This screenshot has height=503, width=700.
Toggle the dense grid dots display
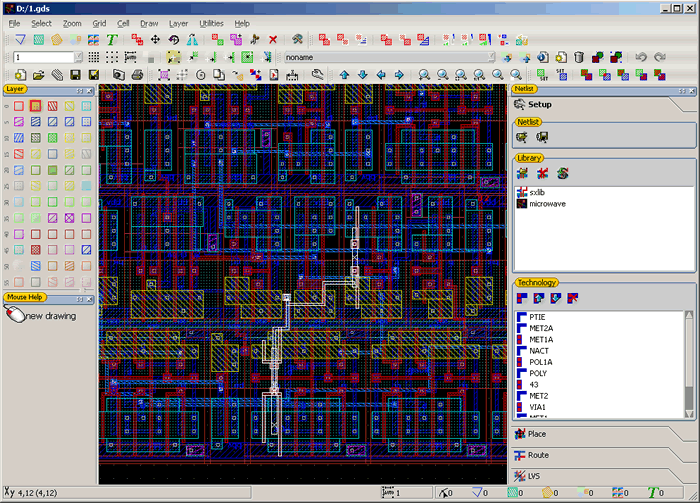[93, 57]
